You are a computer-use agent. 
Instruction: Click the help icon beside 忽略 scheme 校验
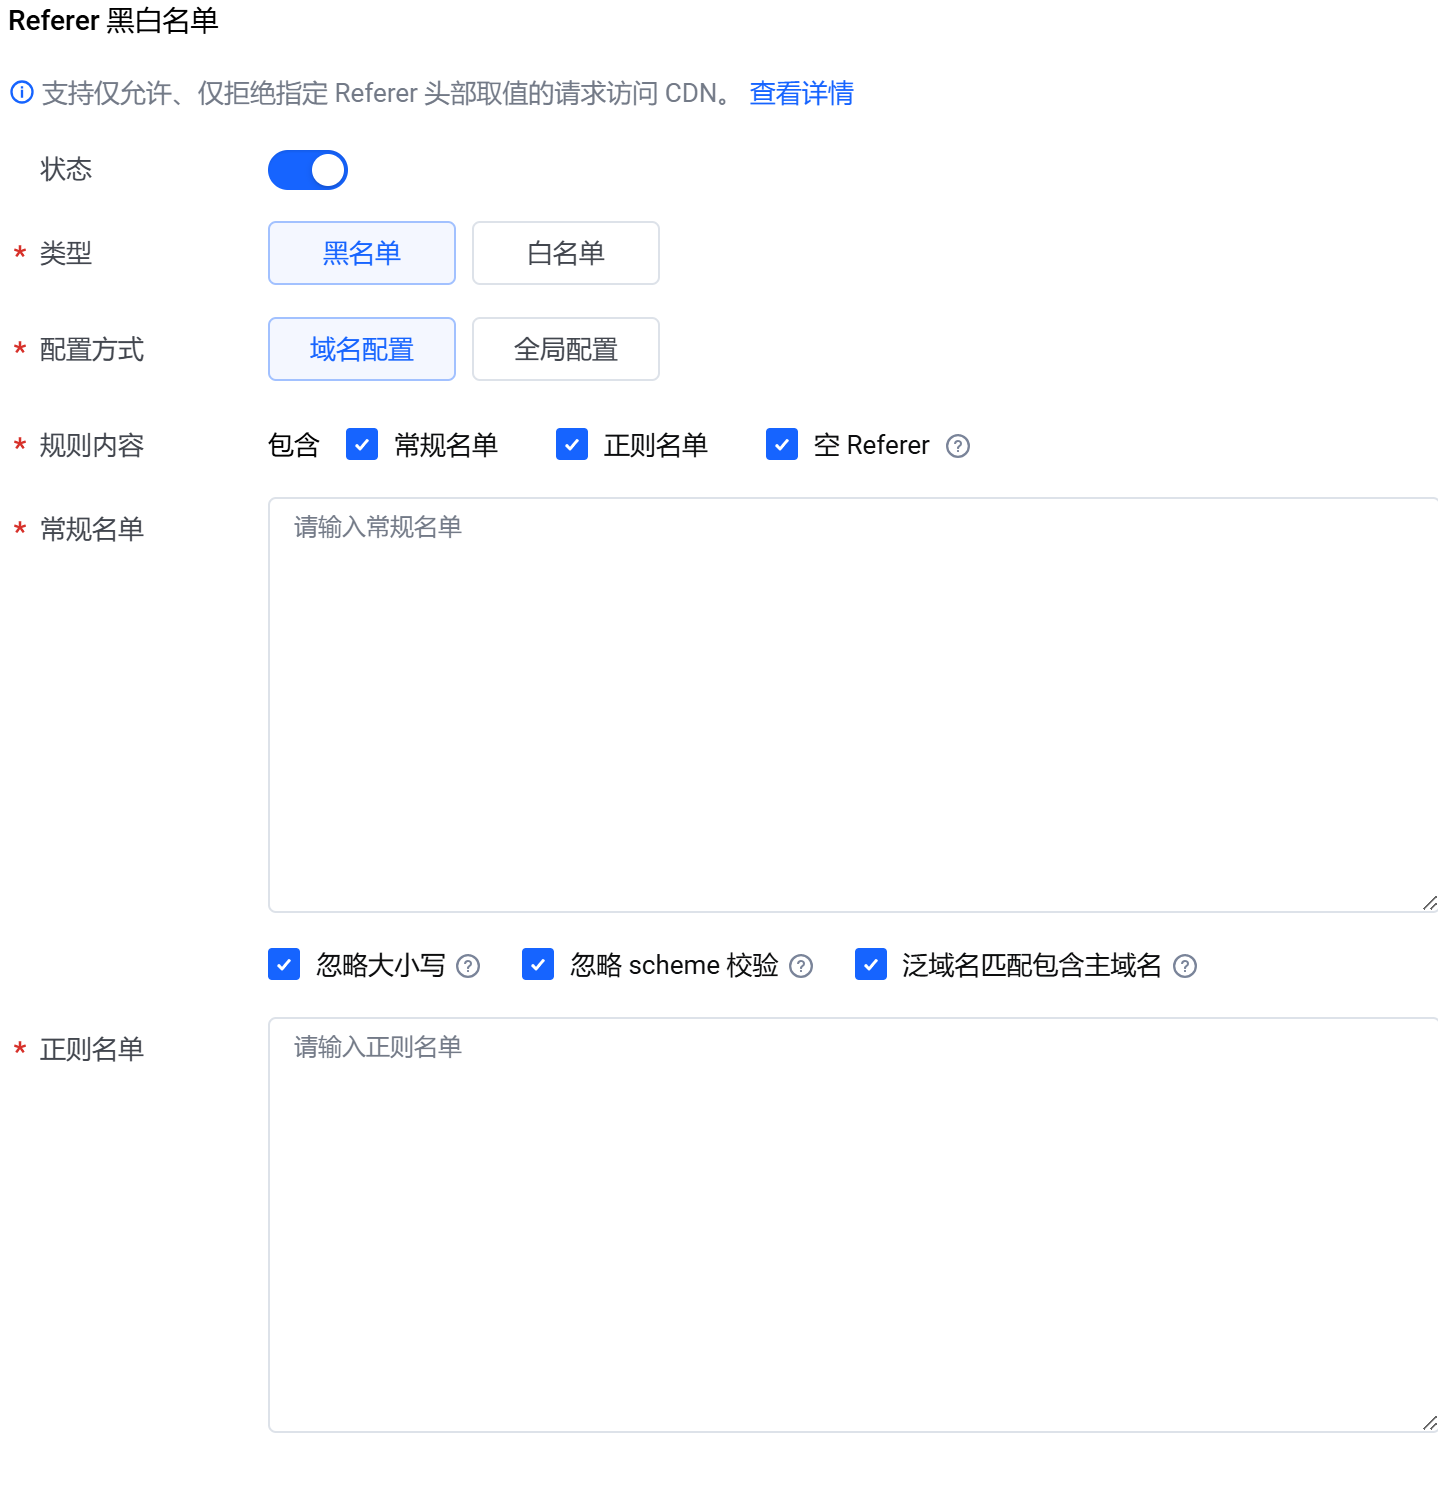click(801, 966)
